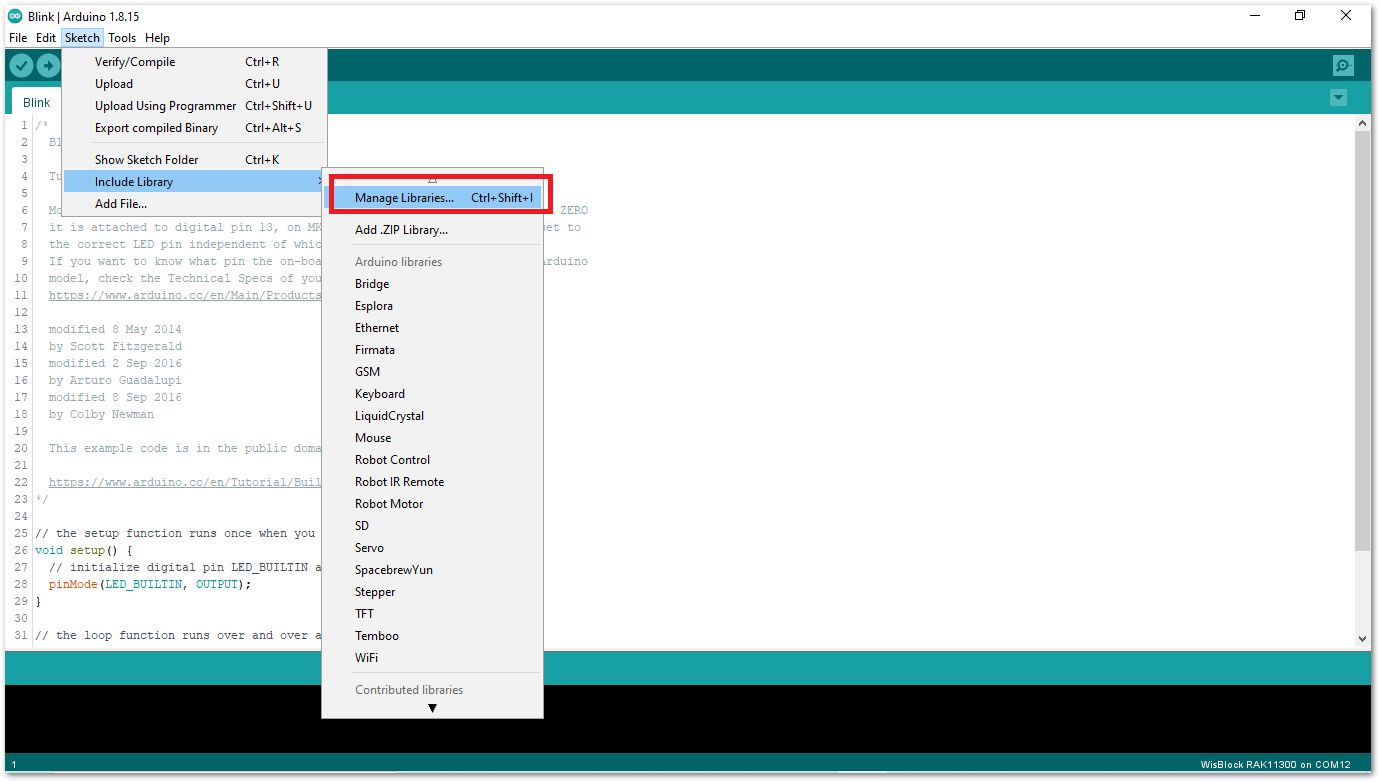Viewport: 1380px width, 782px height.
Task: Expand the Include Library submenu
Action: tap(194, 182)
